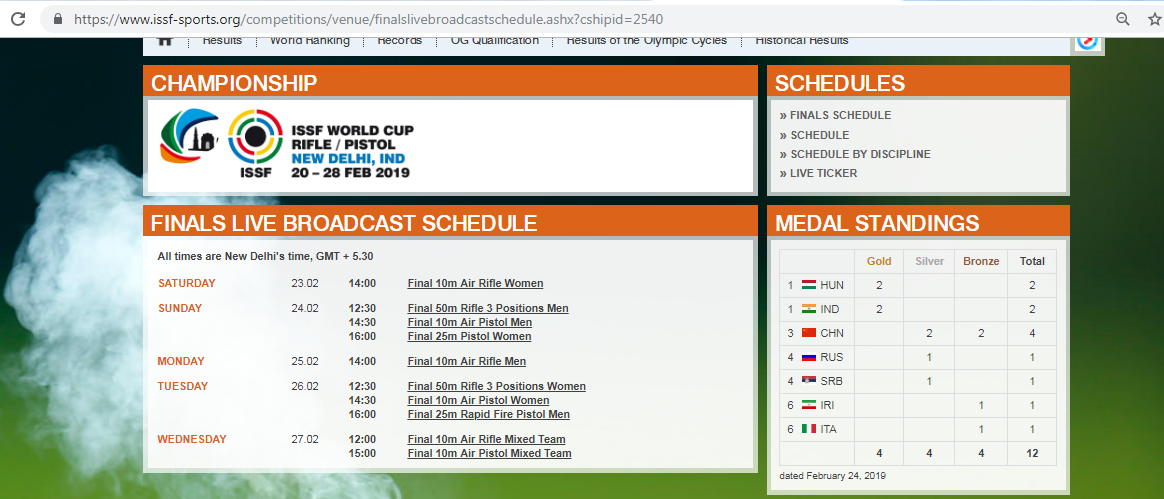Bookmark this page with the star icon
Viewport: 1164px width, 499px height.
(1154, 19)
